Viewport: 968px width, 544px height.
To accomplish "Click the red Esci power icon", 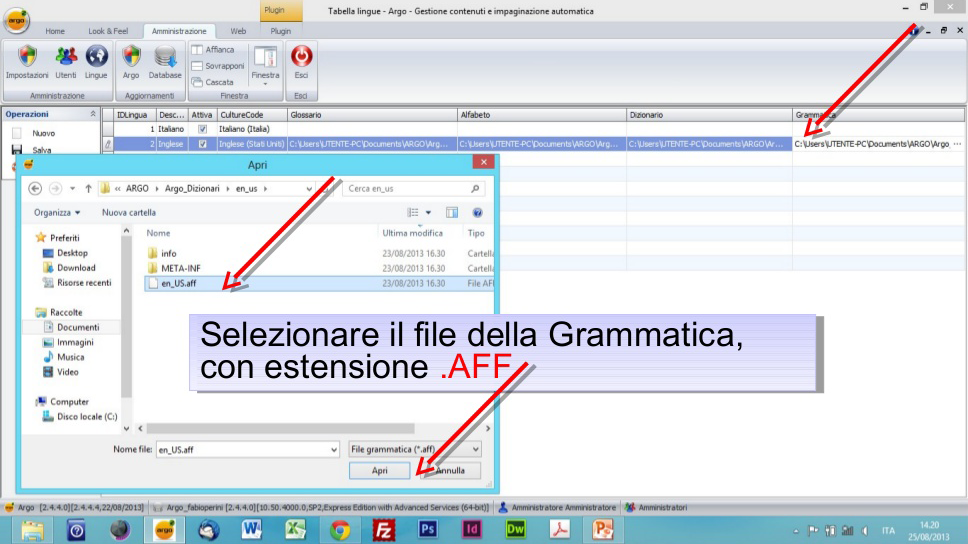I will (x=301, y=62).
